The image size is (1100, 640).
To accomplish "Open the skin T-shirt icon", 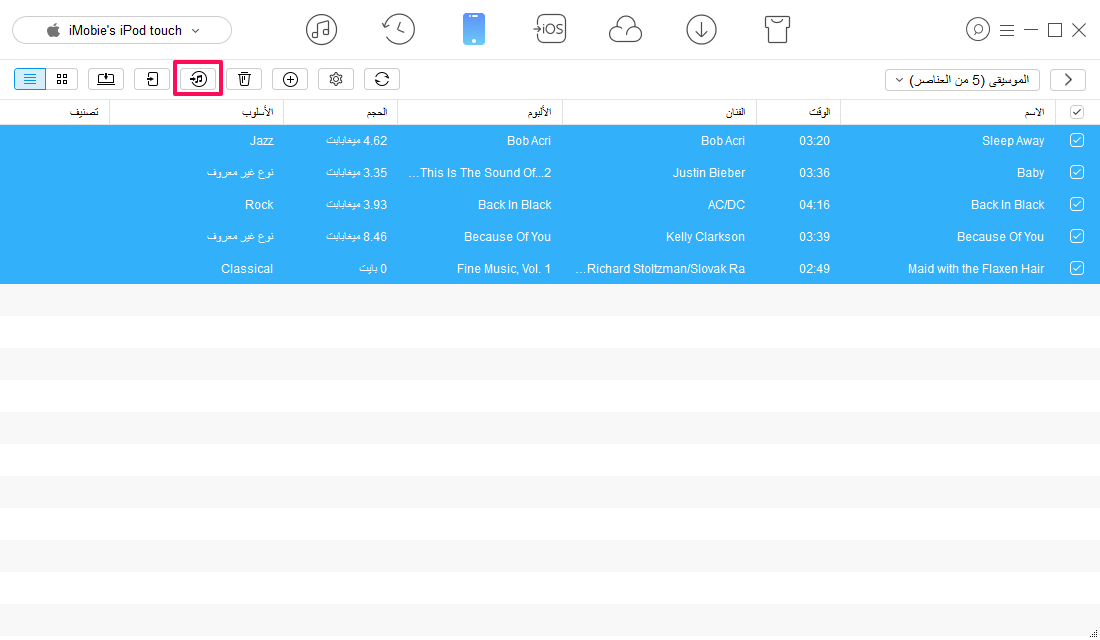I will coord(777,29).
